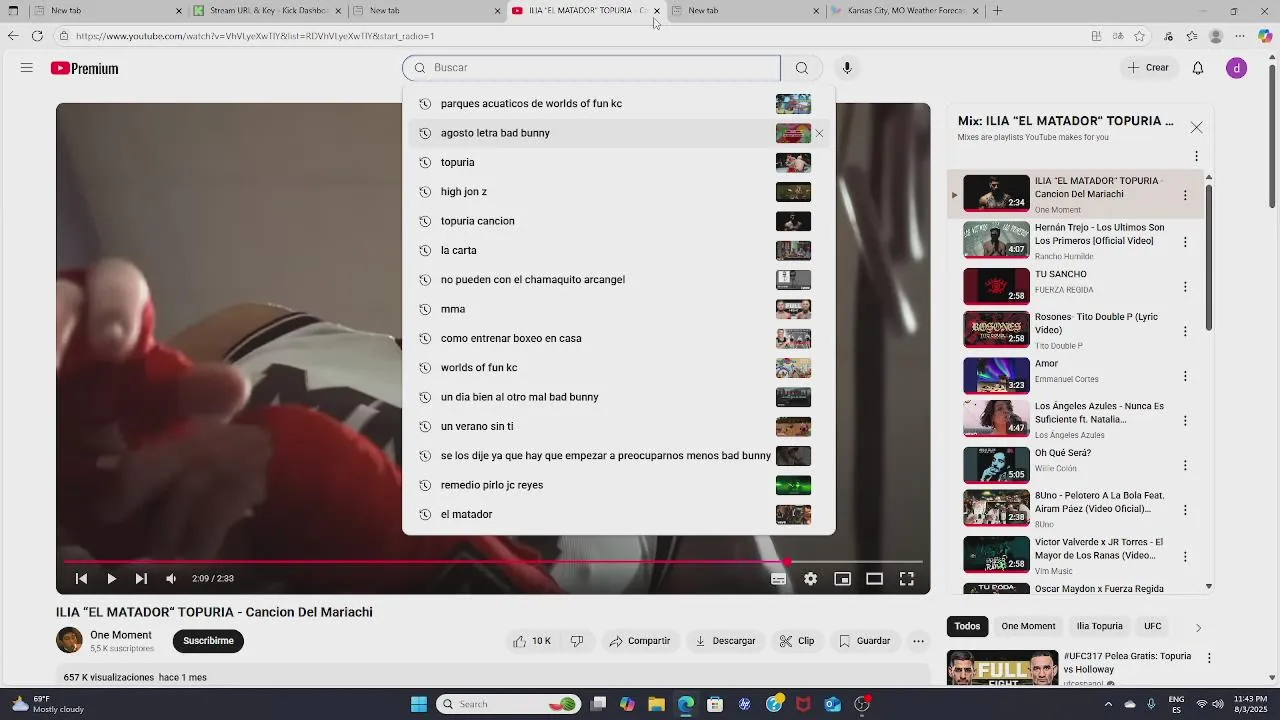
Task: Like the video with 10 K button
Action: click(532, 641)
